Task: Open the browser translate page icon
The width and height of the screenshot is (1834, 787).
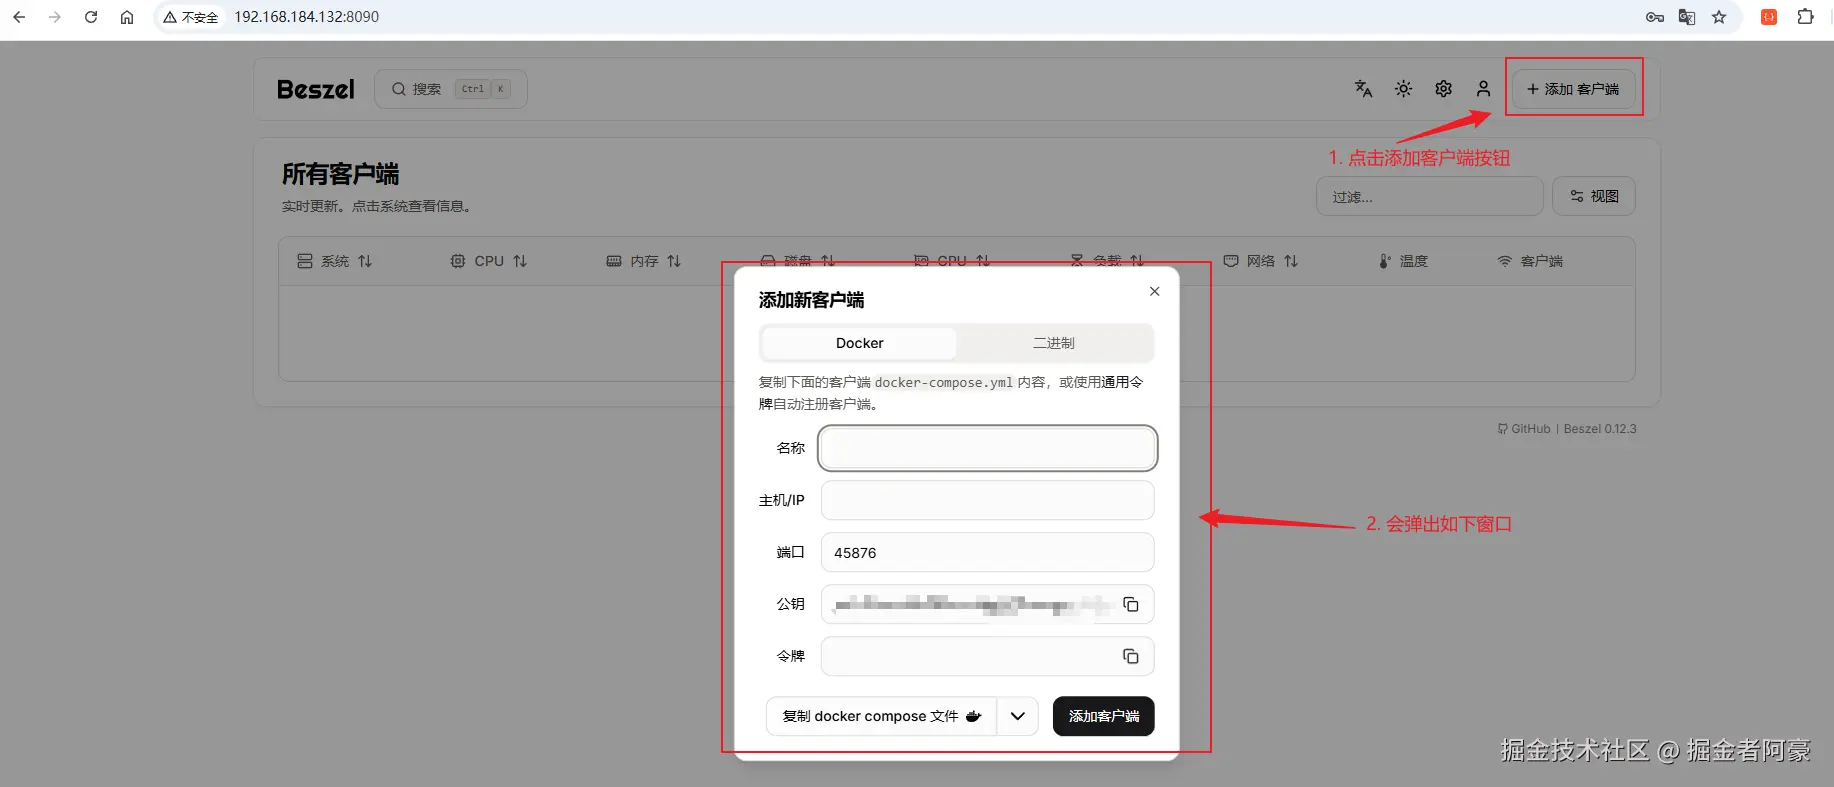Action: point(1687,17)
